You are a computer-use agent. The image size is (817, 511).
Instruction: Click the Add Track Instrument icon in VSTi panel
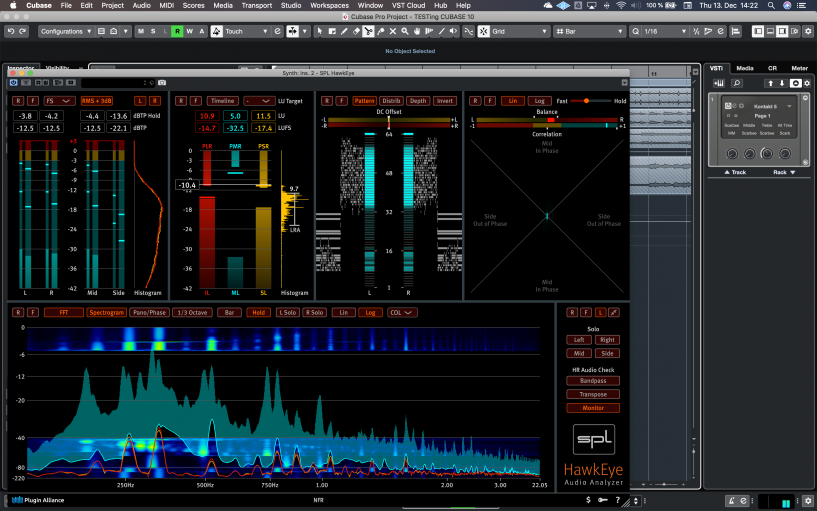point(719,83)
